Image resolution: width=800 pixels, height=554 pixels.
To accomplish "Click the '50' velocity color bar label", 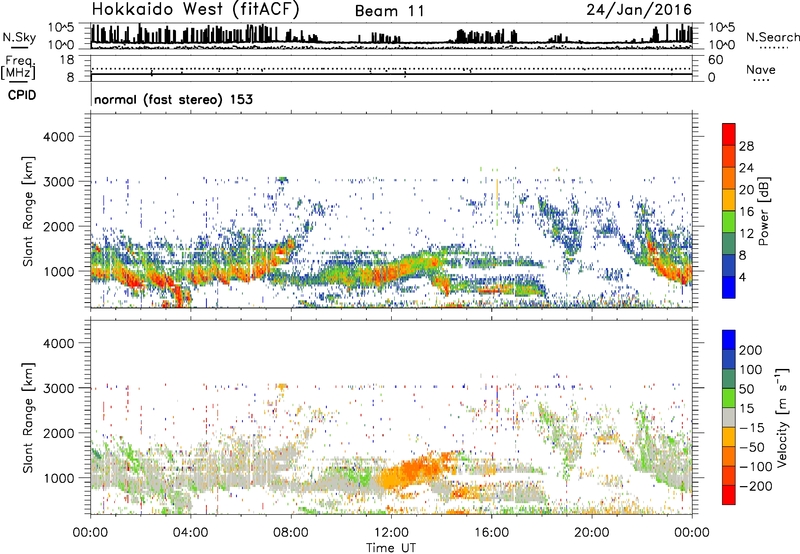I will coord(746,389).
